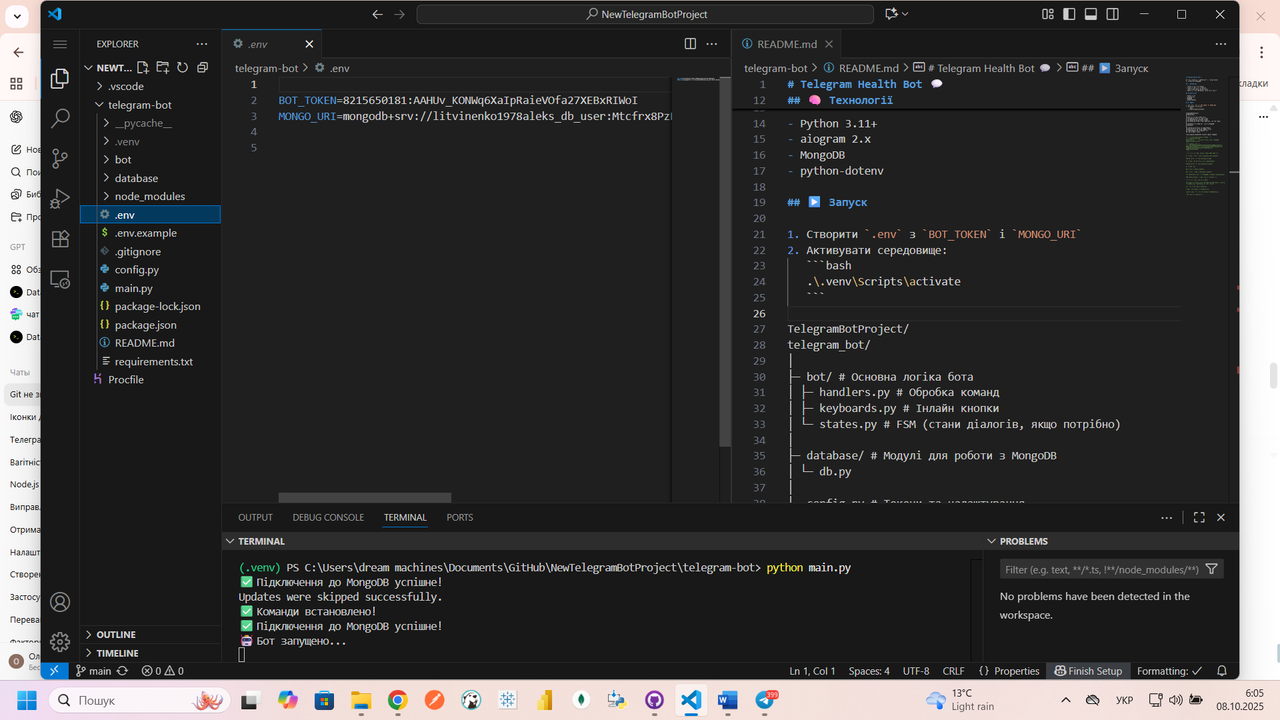Open the Source Control view
Image resolution: width=1280 pixels, height=720 pixels.
point(60,158)
